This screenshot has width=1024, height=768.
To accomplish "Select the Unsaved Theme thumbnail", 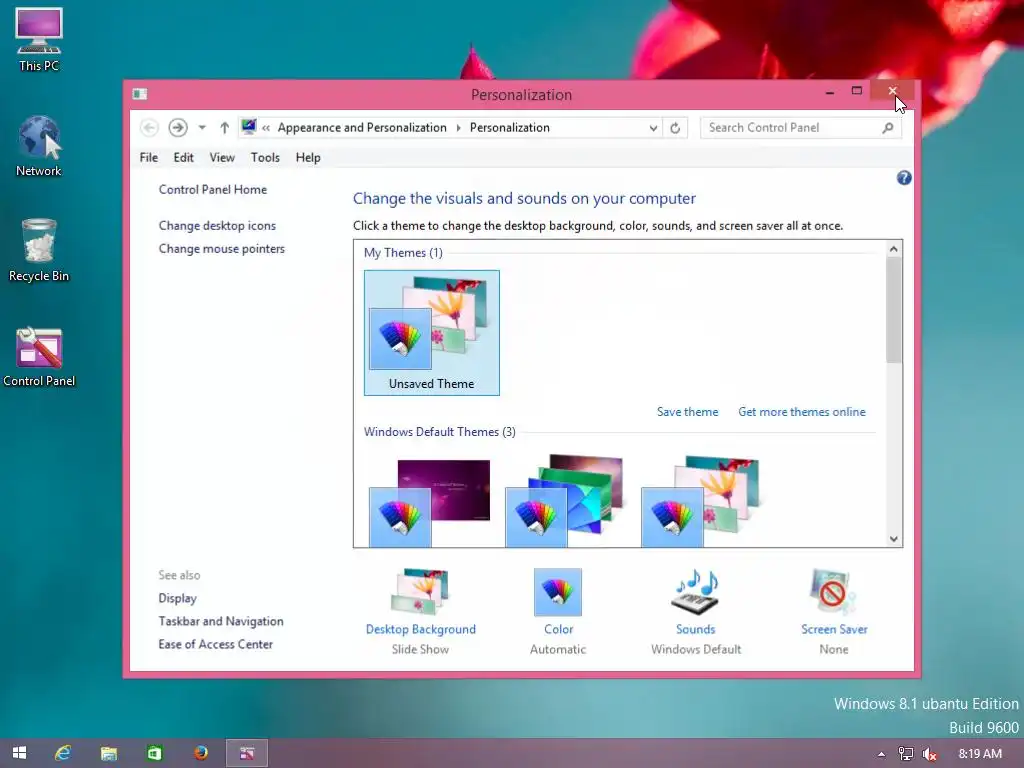I will [x=432, y=332].
